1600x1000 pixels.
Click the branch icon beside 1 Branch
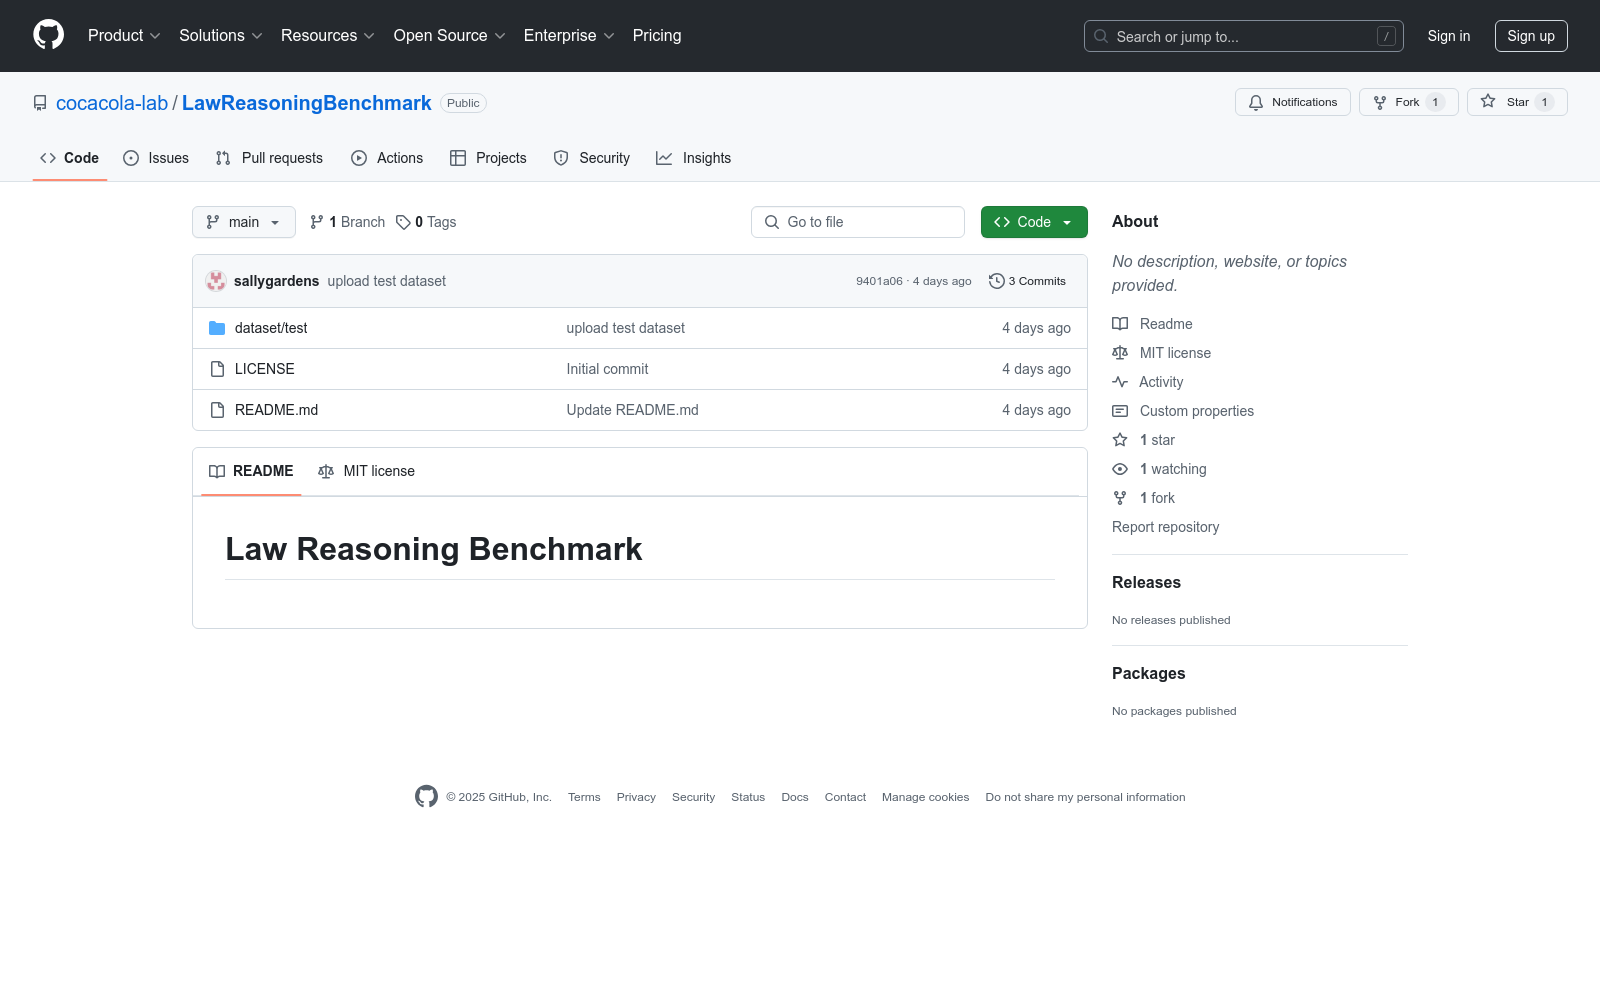(x=317, y=222)
